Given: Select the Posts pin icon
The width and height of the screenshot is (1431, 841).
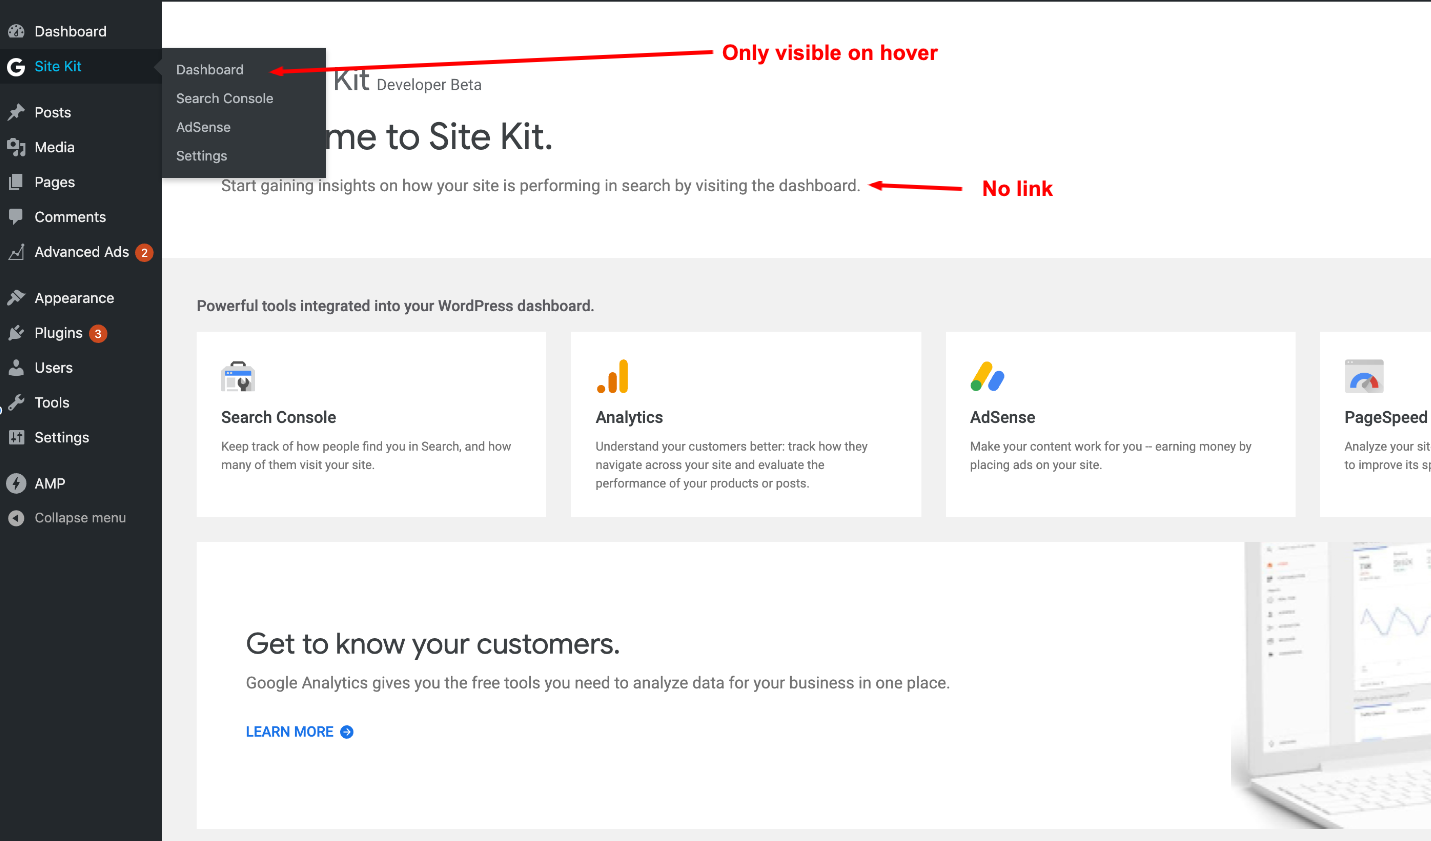Looking at the screenshot, I should 15,112.
